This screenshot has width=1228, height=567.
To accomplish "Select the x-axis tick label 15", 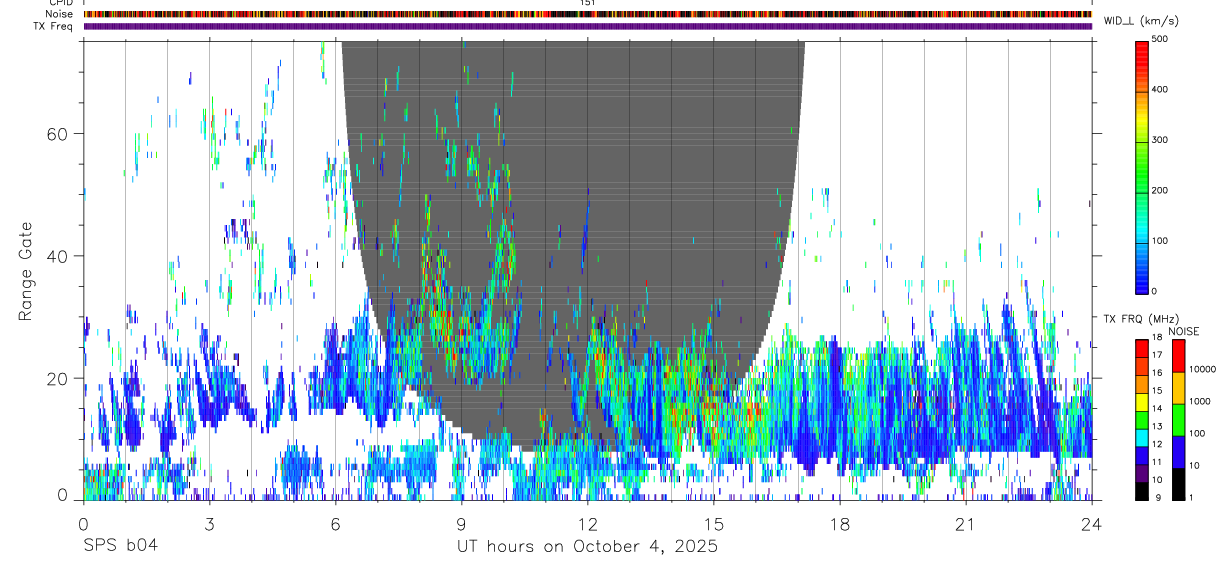I will click(x=713, y=523).
